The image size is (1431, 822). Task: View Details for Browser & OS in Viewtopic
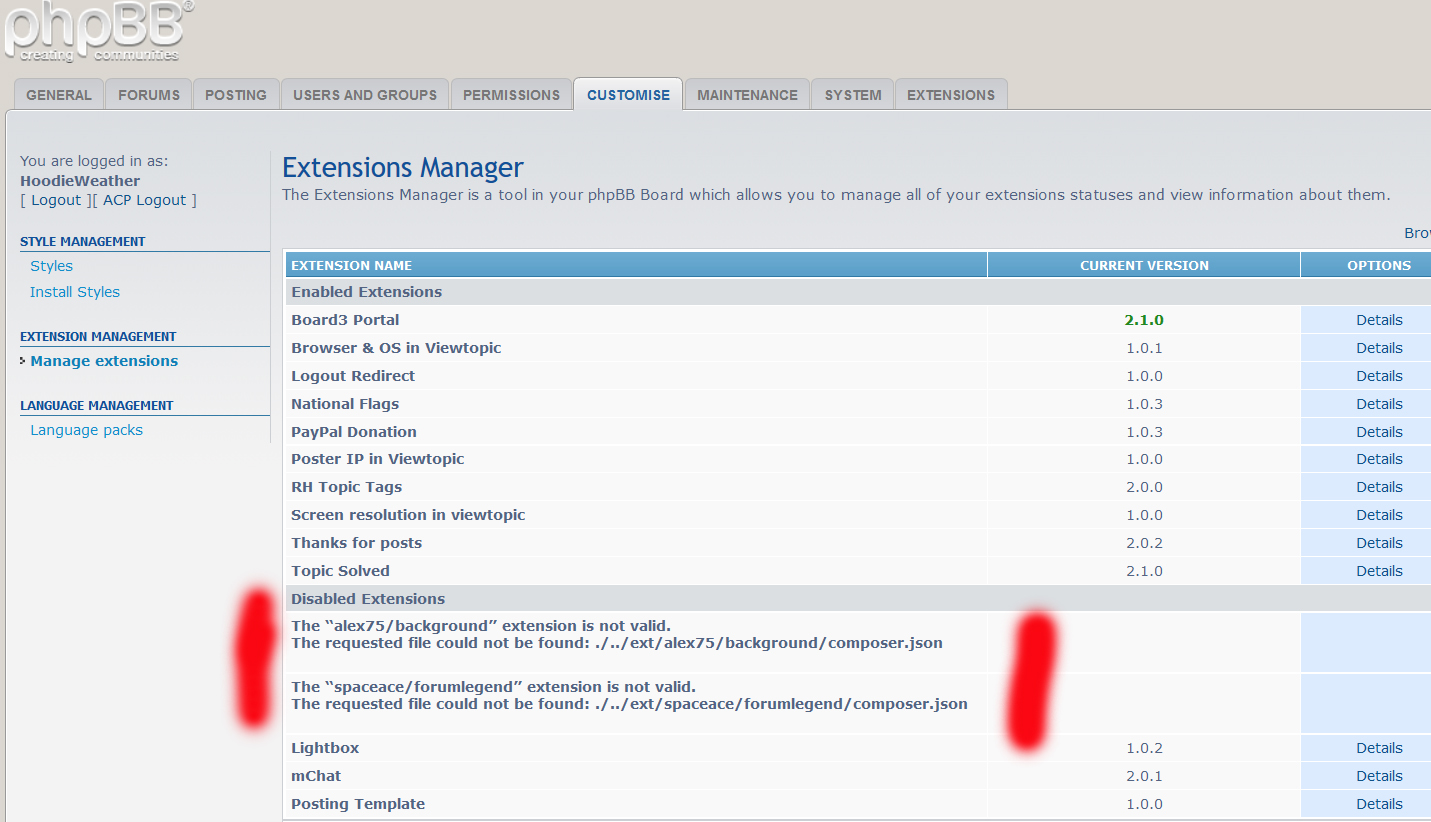tap(1379, 348)
